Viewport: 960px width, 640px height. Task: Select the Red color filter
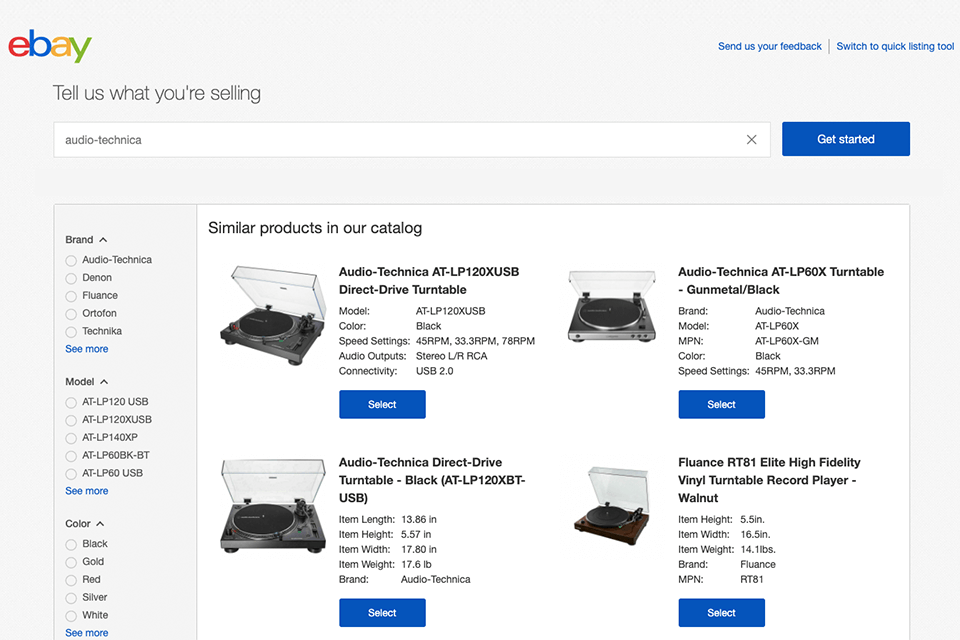click(x=71, y=580)
